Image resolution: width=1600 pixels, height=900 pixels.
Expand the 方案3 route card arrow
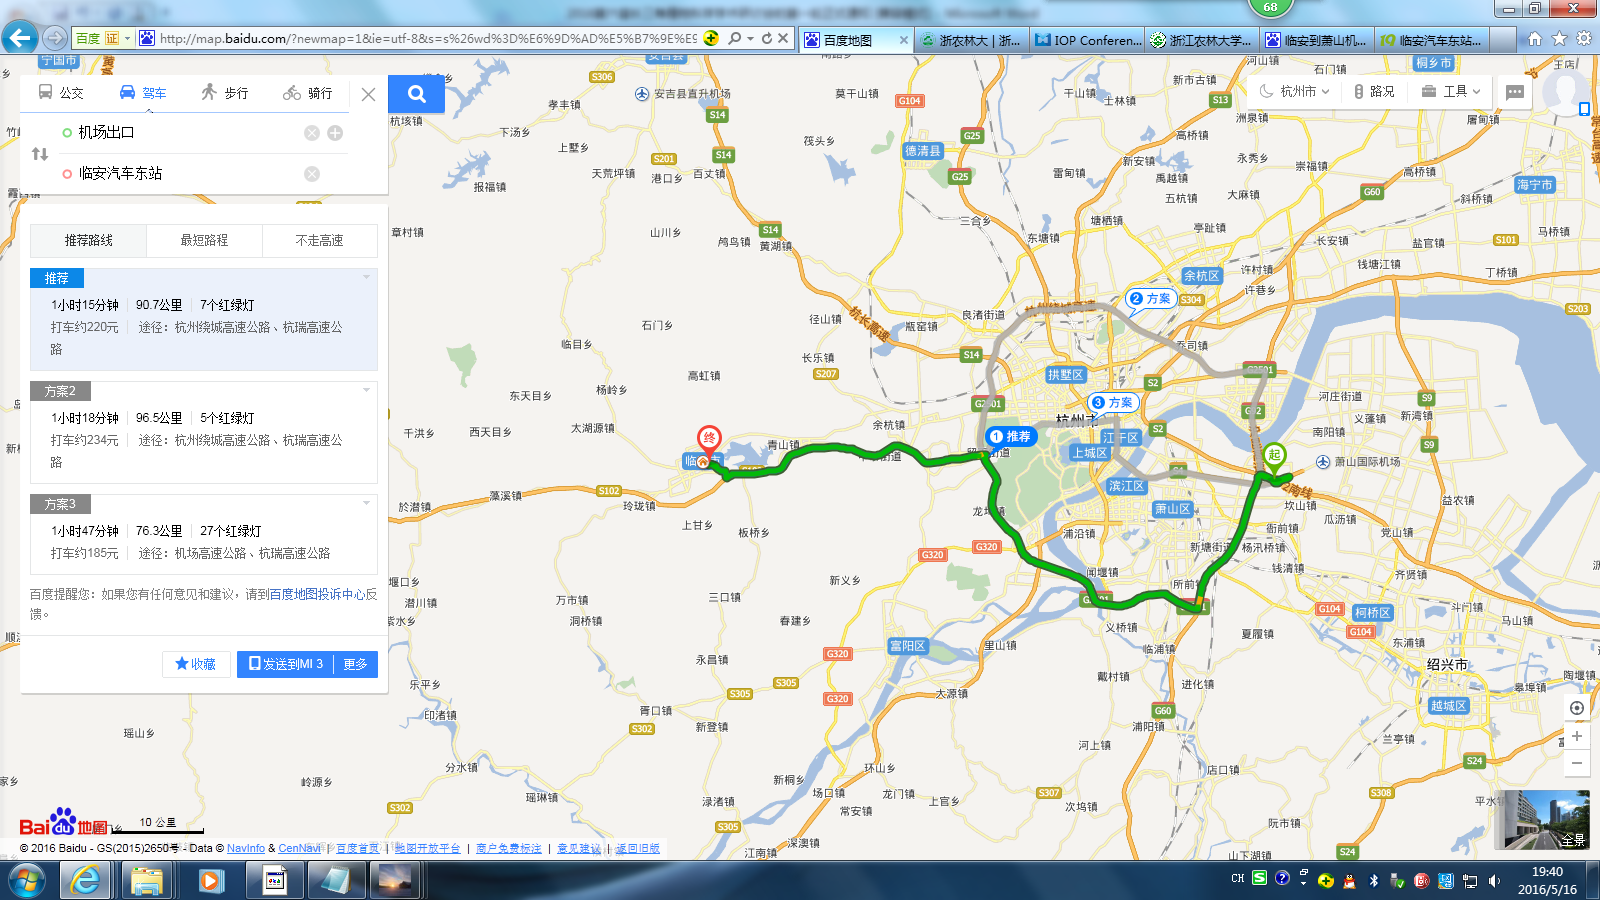click(x=367, y=503)
